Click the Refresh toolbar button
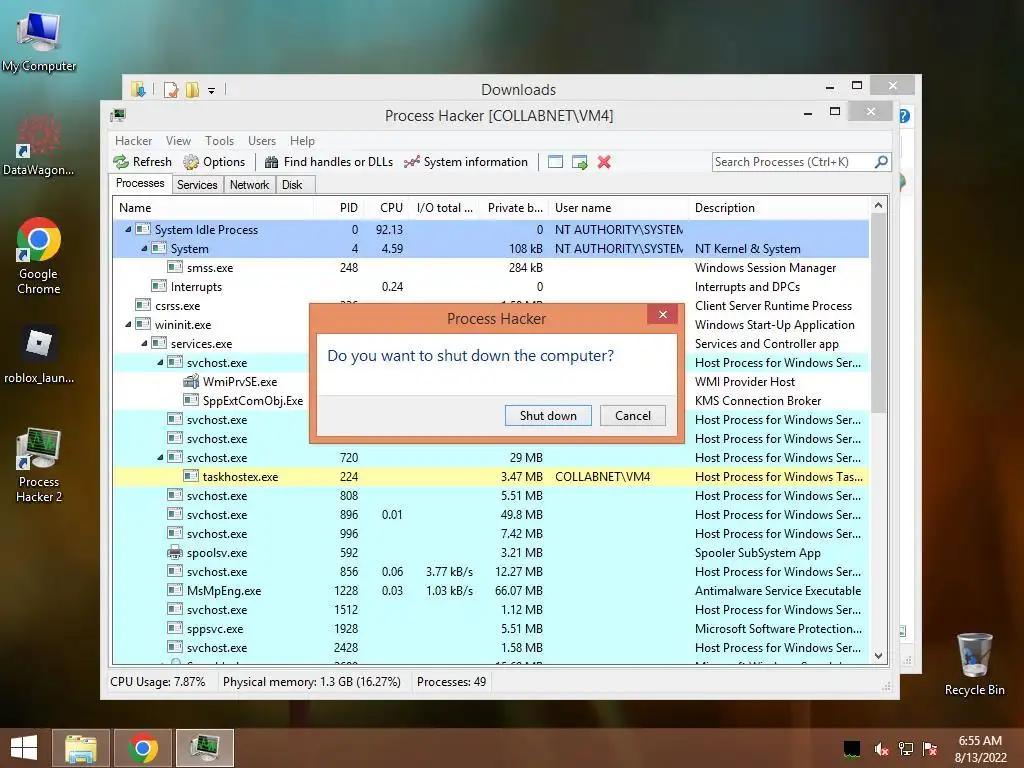Screen dimensions: 1024x768 click(x=142, y=162)
